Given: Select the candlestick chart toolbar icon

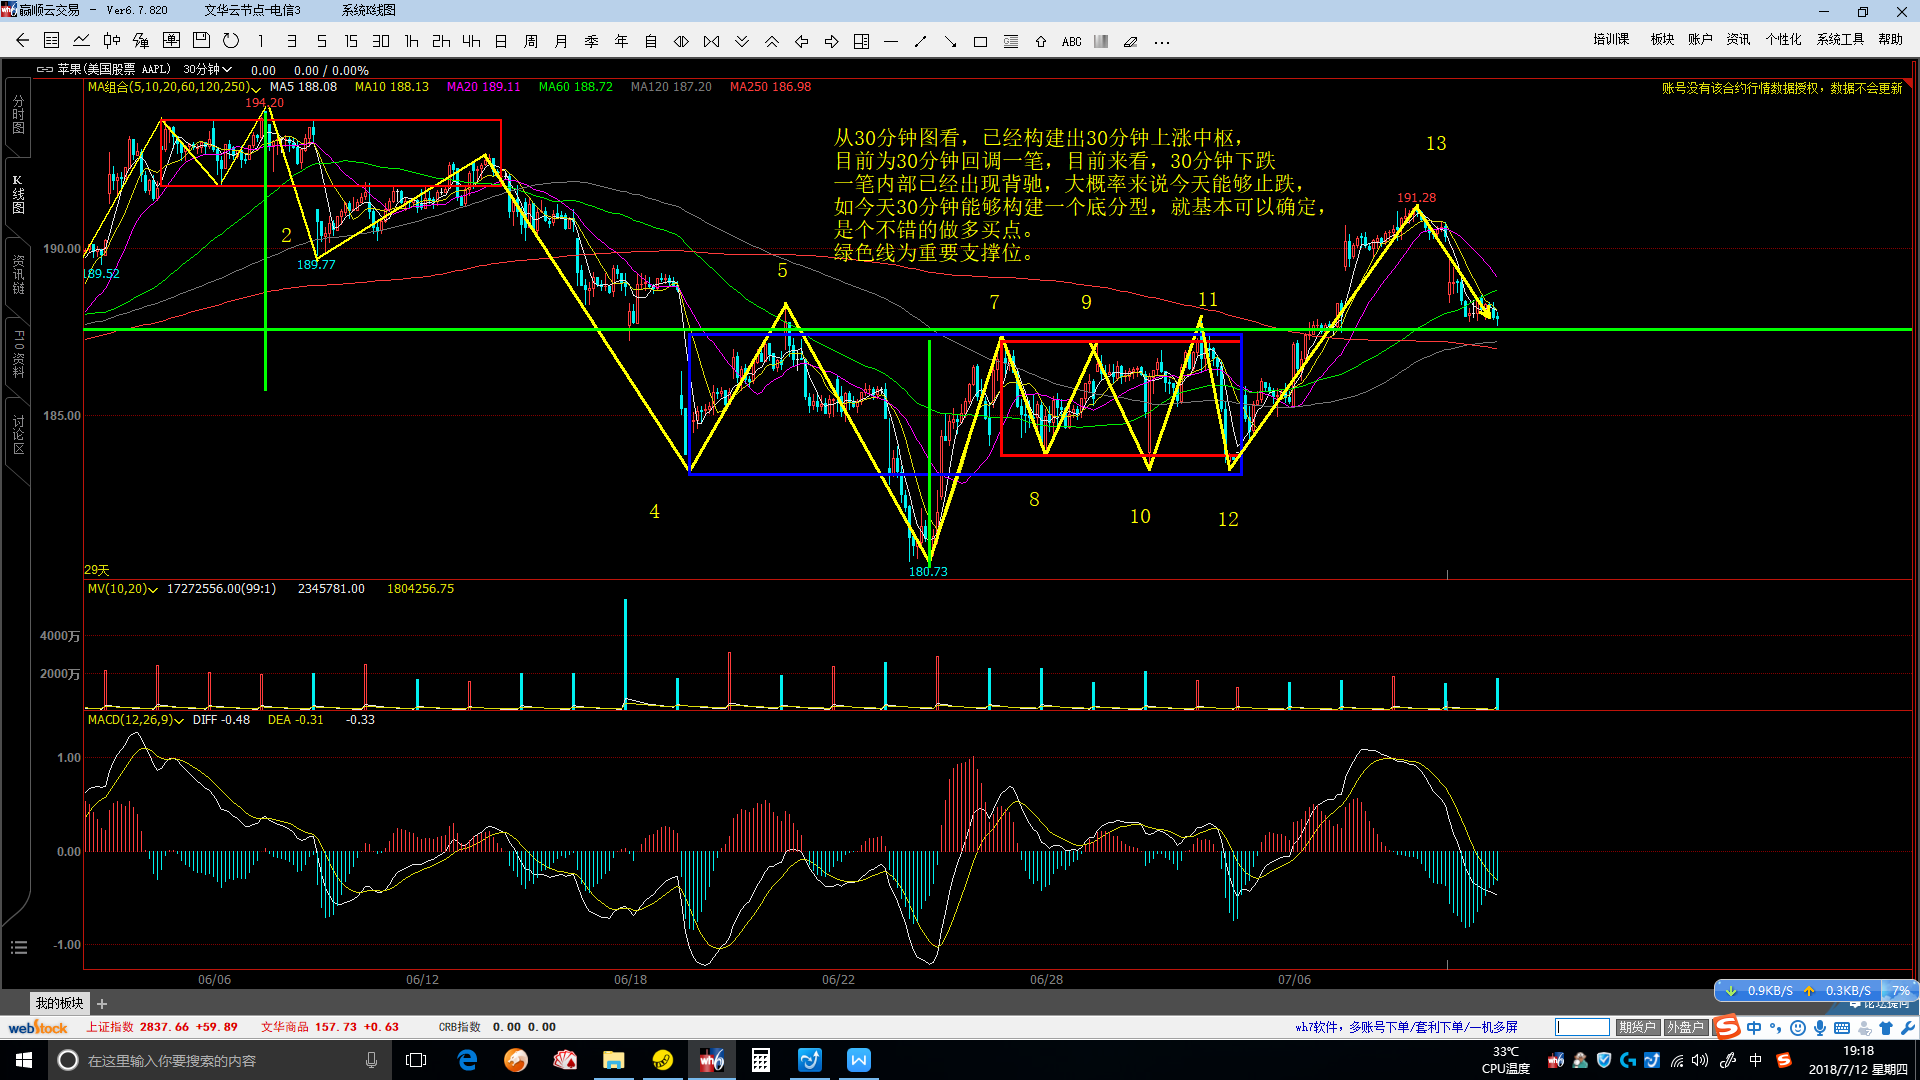Looking at the screenshot, I should pyautogui.click(x=112, y=41).
